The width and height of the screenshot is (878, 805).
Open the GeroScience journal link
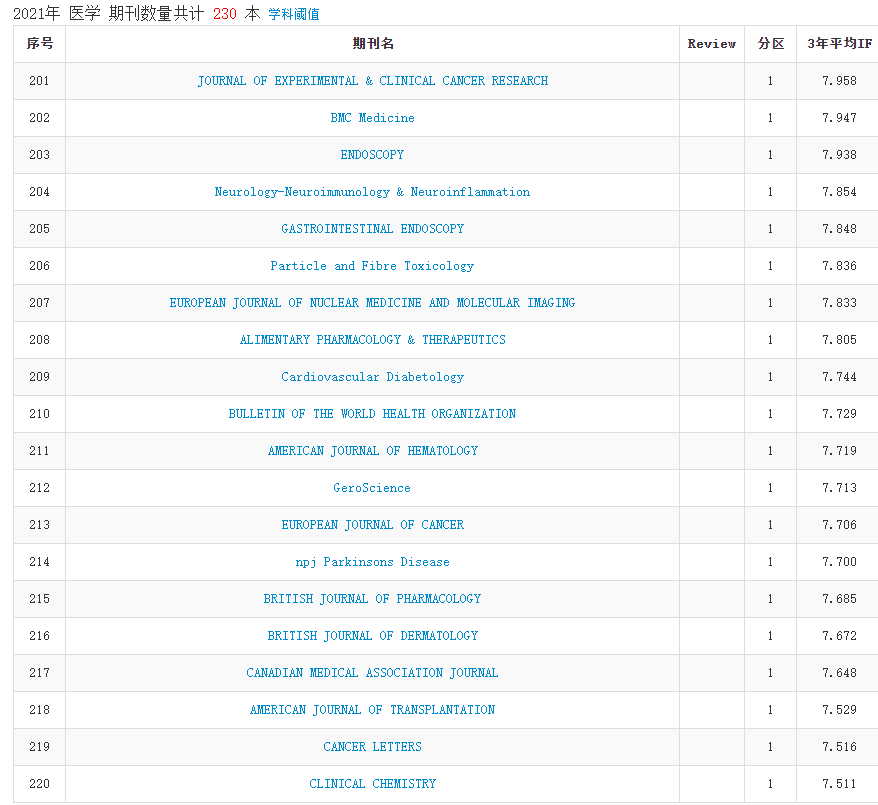click(372, 488)
